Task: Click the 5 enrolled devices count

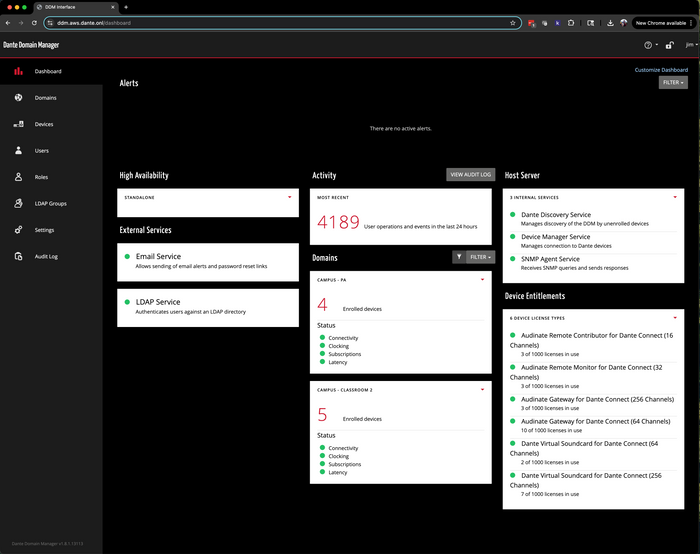Action: point(322,415)
